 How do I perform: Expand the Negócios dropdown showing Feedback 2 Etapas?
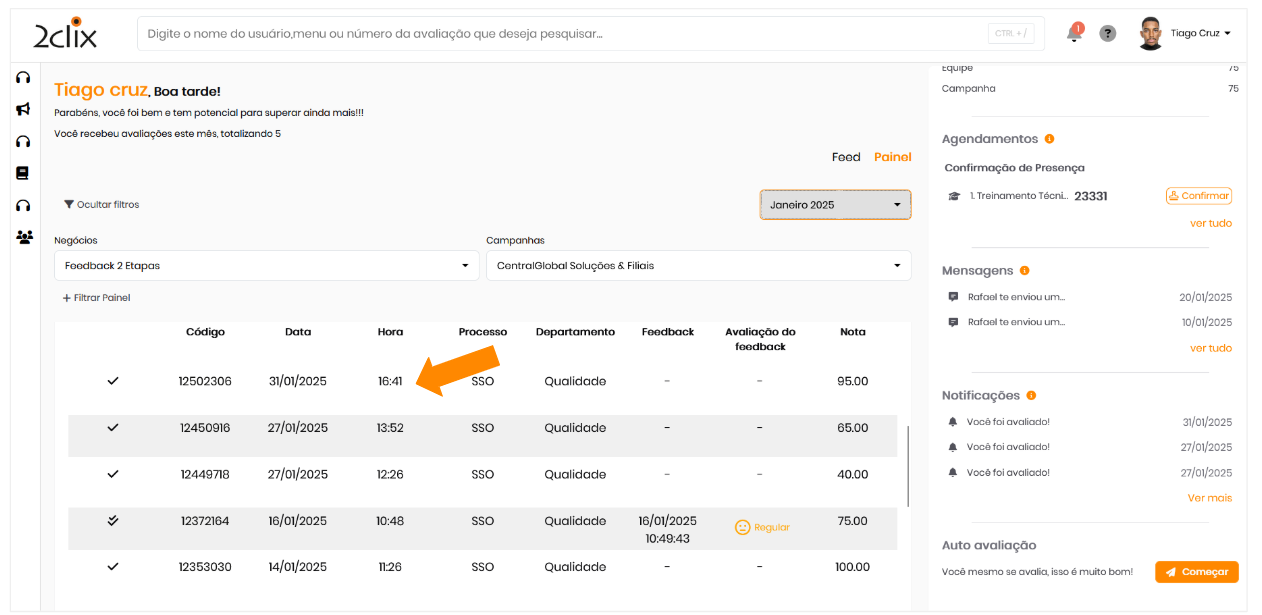click(266, 266)
